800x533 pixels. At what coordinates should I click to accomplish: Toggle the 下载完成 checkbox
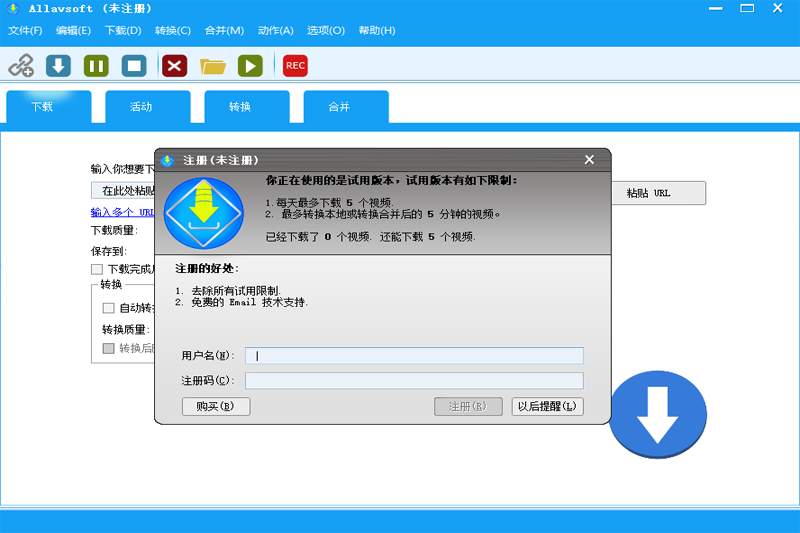(97, 269)
